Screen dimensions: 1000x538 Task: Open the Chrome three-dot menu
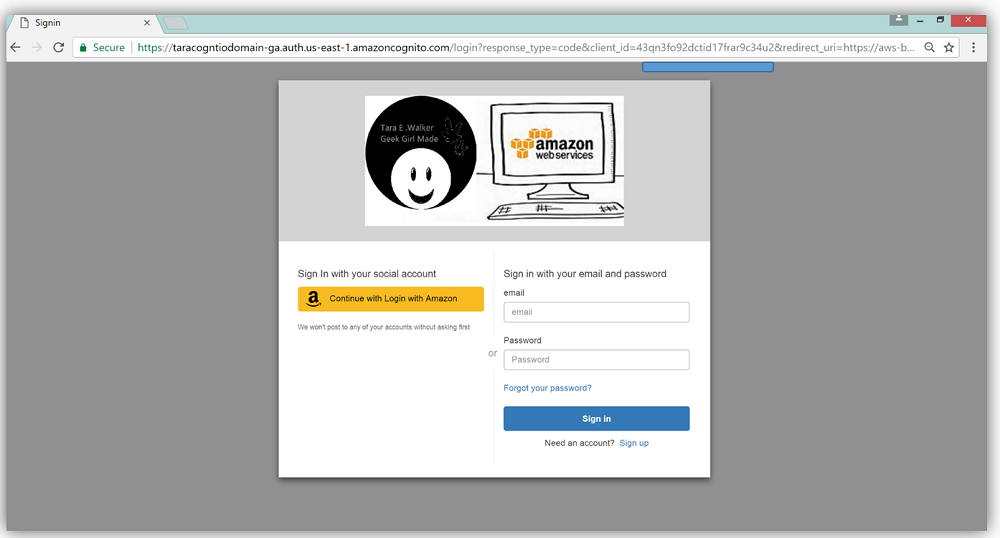point(974,47)
